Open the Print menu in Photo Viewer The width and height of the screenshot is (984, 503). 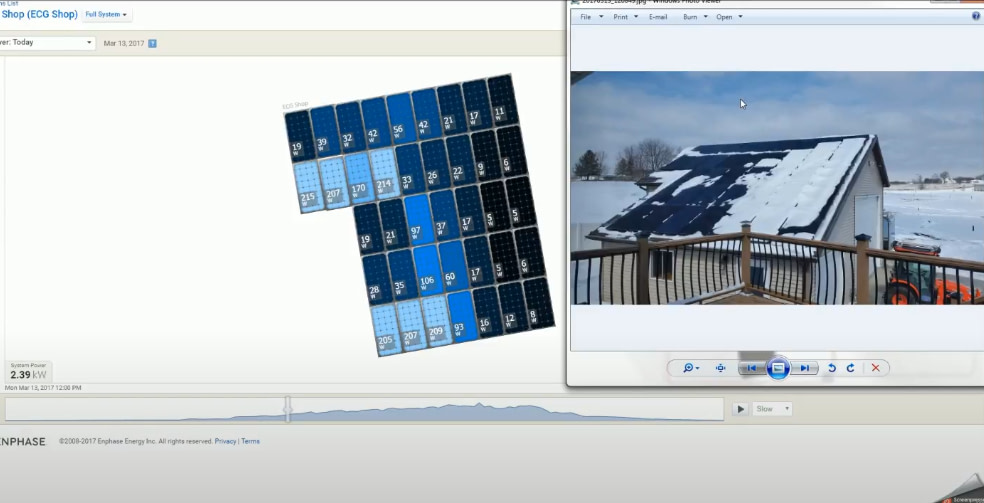(x=625, y=17)
